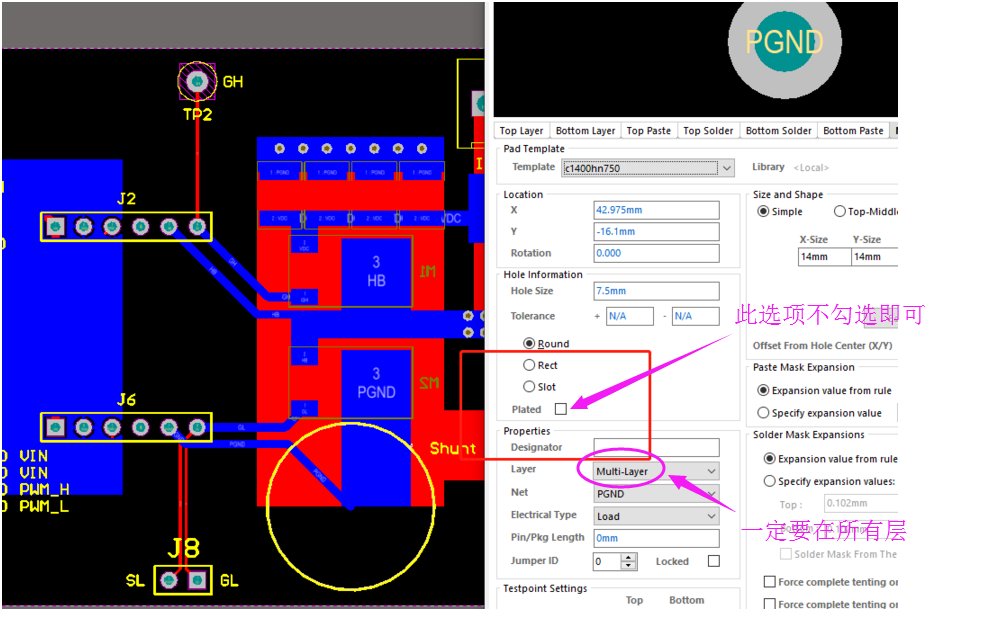Click the Designator input field

click(656, 448)
